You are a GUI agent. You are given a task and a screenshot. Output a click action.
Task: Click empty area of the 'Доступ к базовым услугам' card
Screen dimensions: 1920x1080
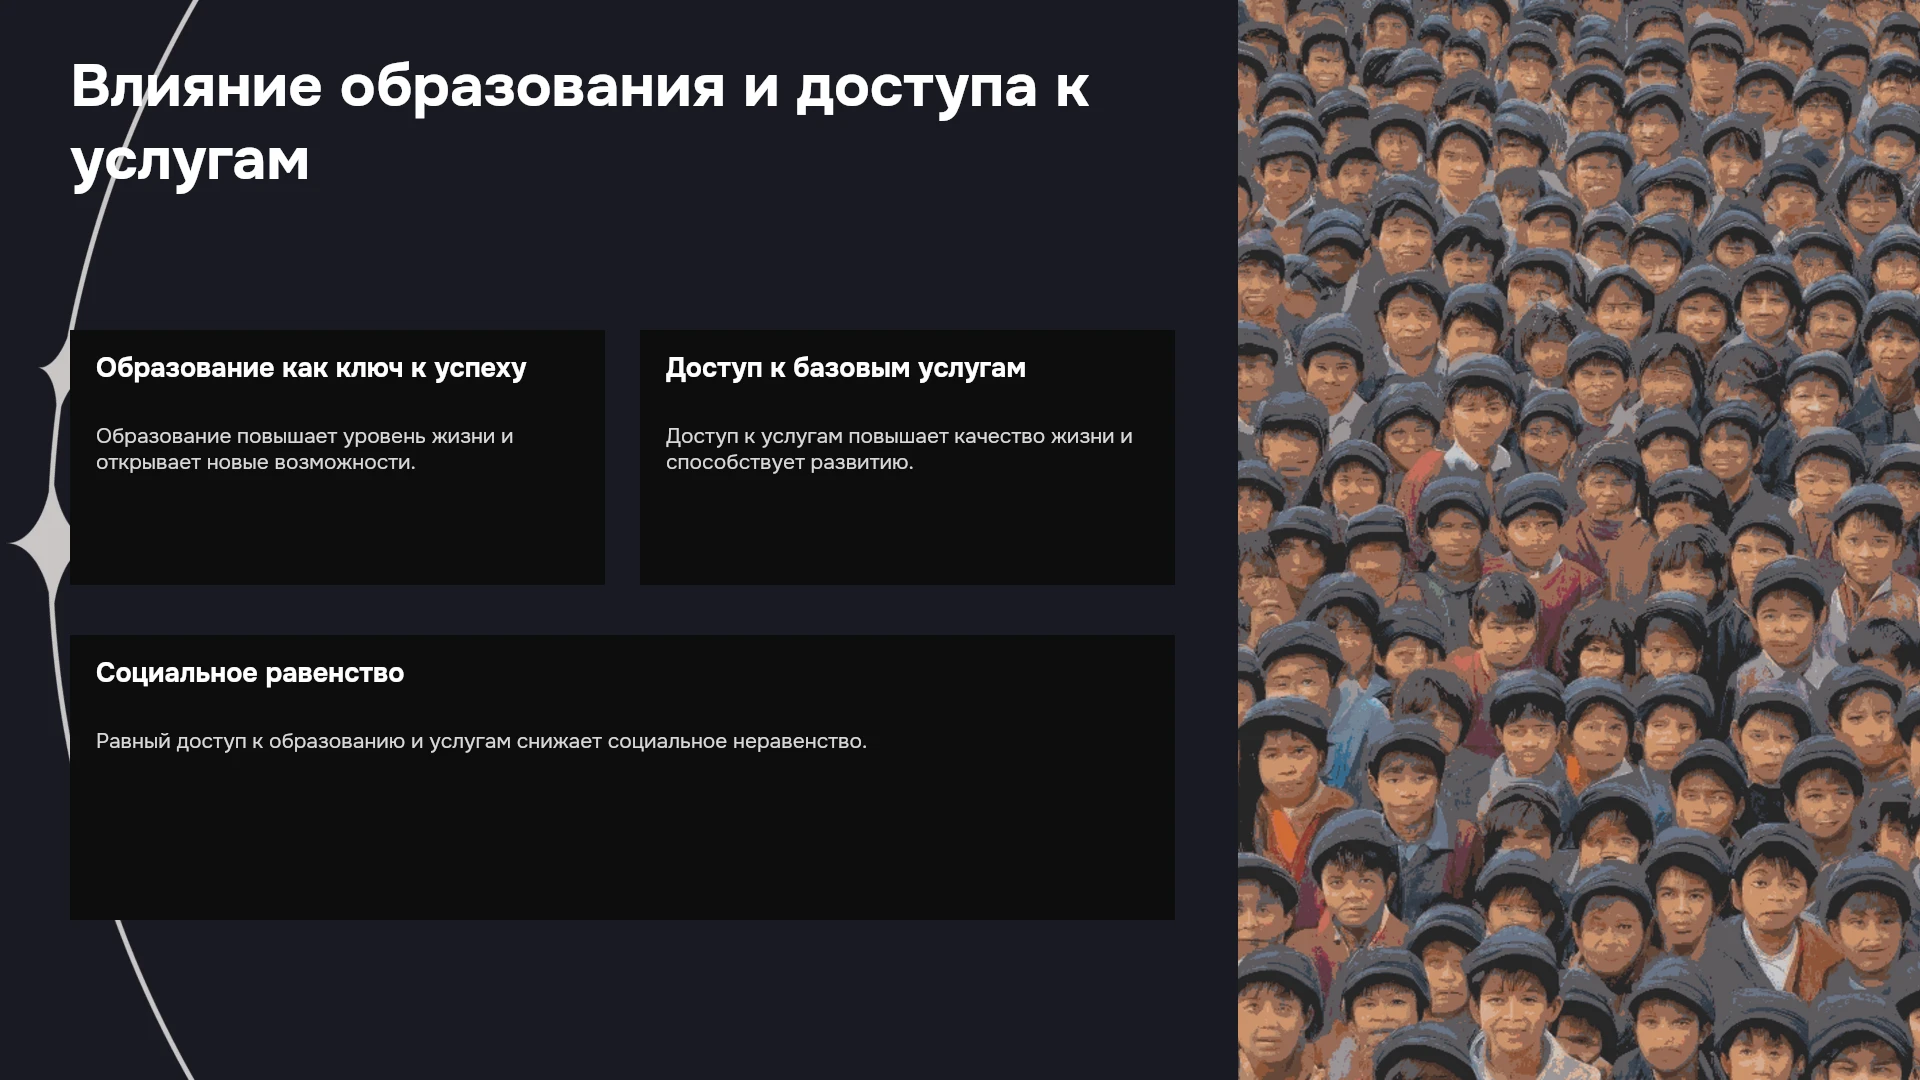click(x=907, y=528)
